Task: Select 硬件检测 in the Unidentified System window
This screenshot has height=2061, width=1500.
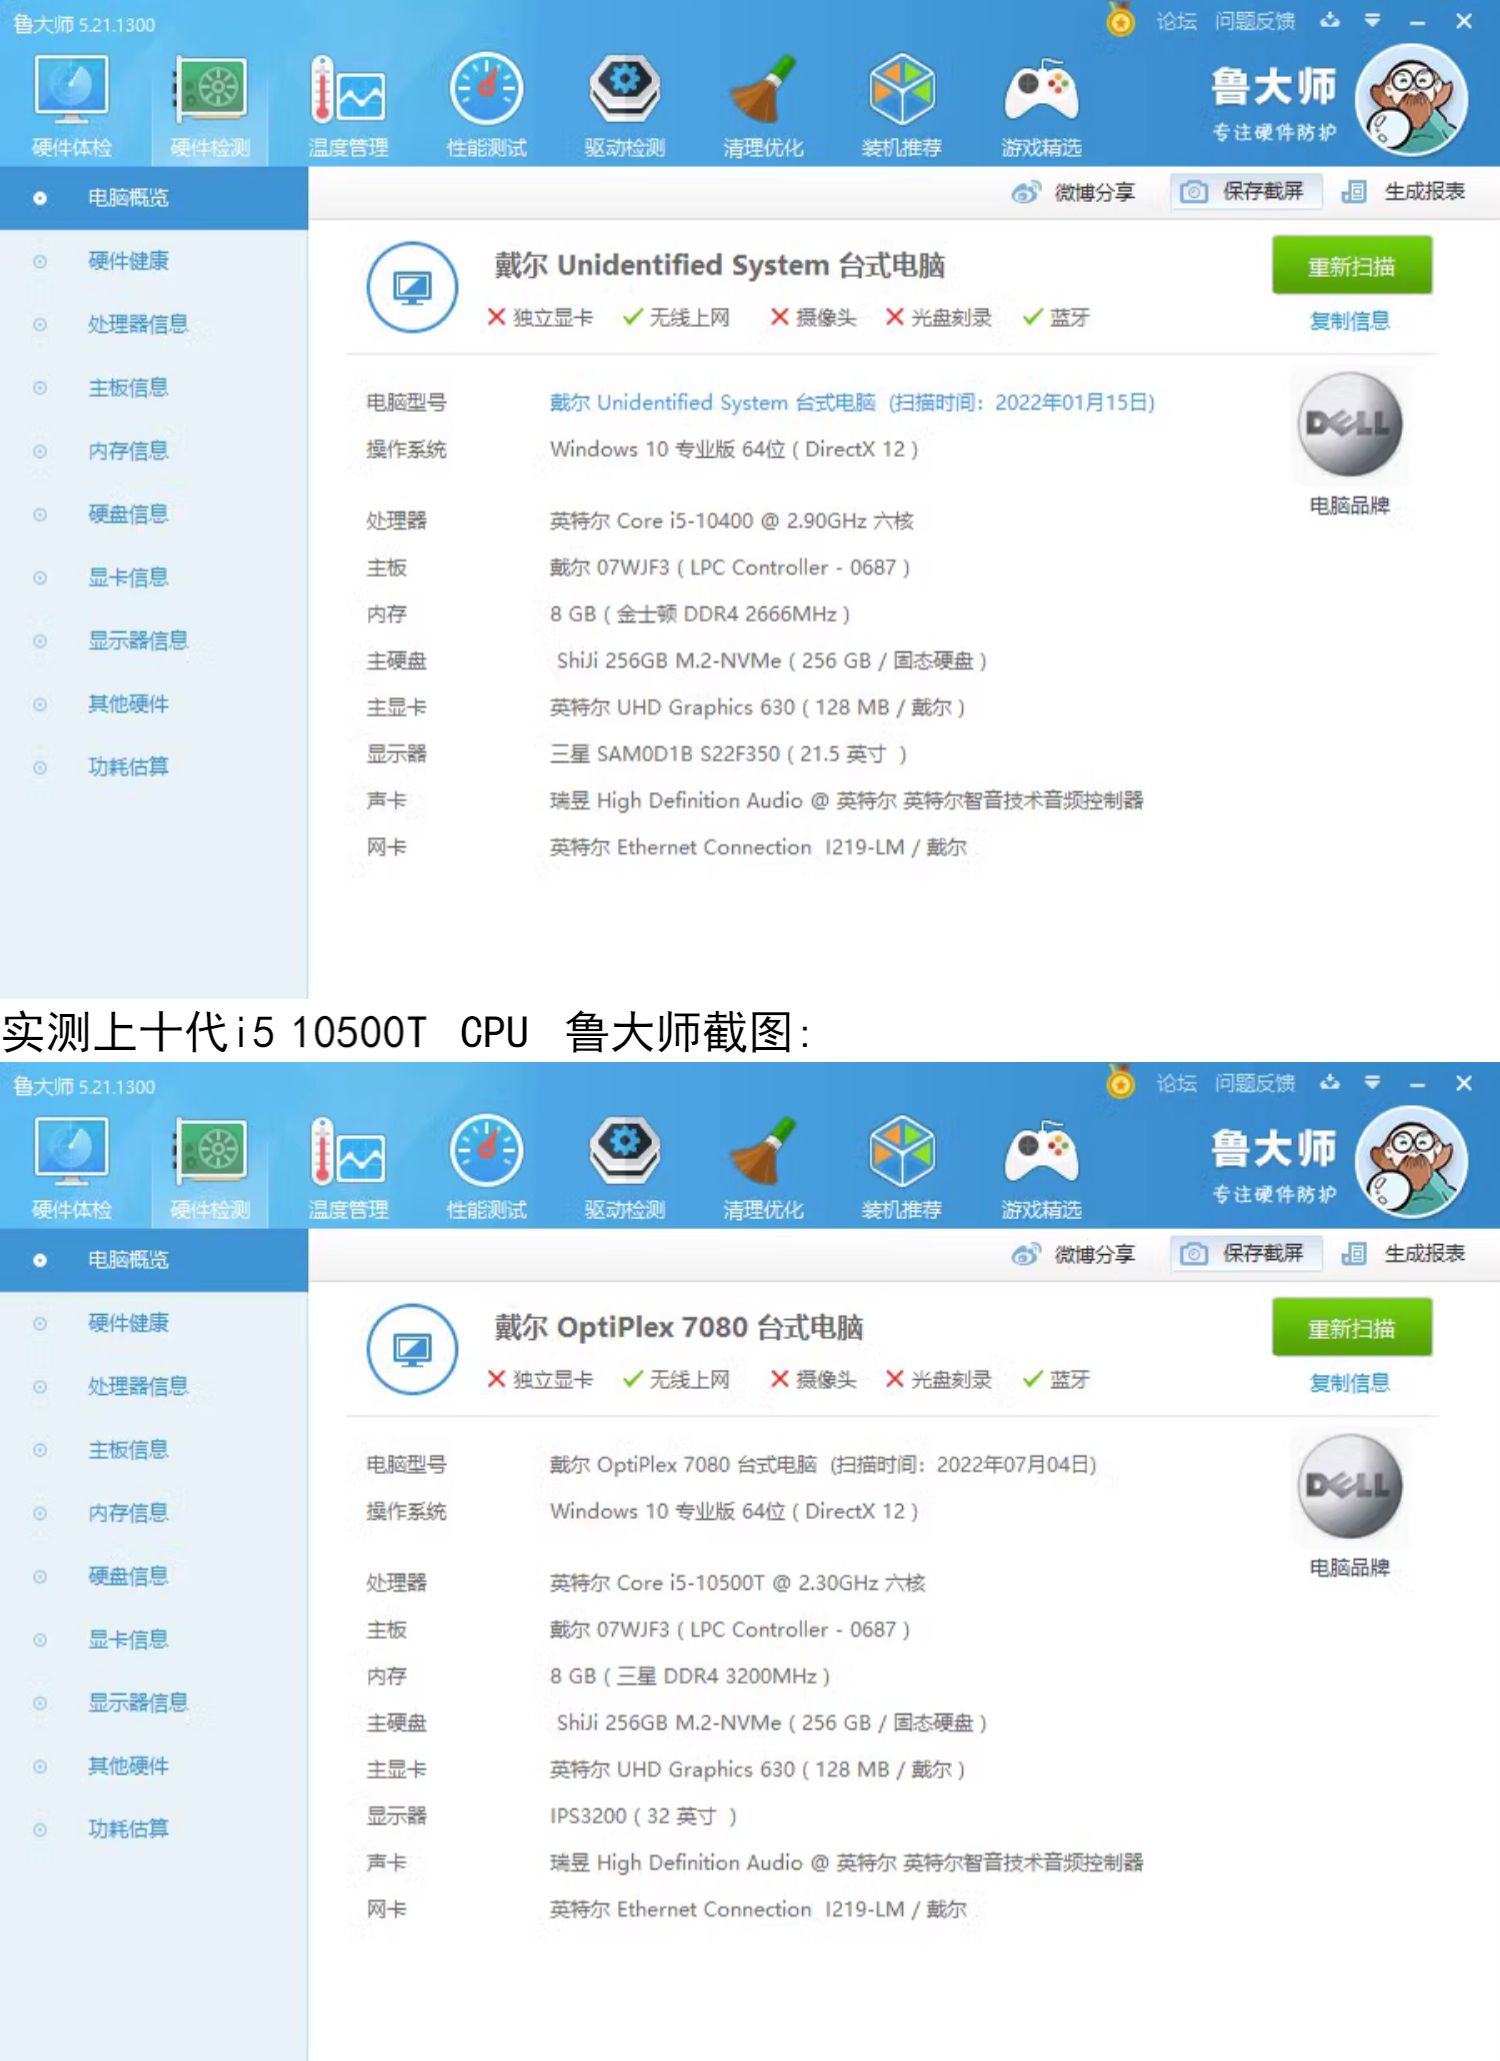Action: (210, 107)
